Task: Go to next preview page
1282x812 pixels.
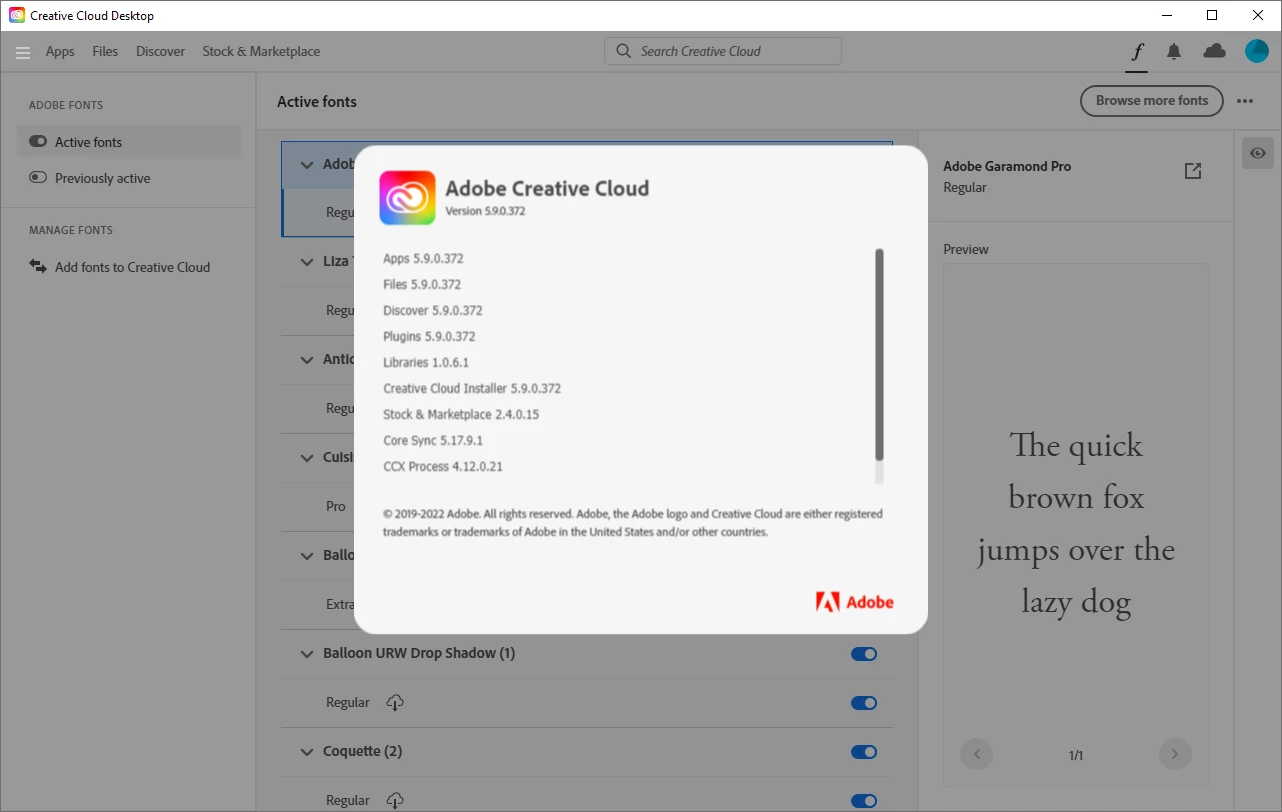Action: [x=1175, y=754]
